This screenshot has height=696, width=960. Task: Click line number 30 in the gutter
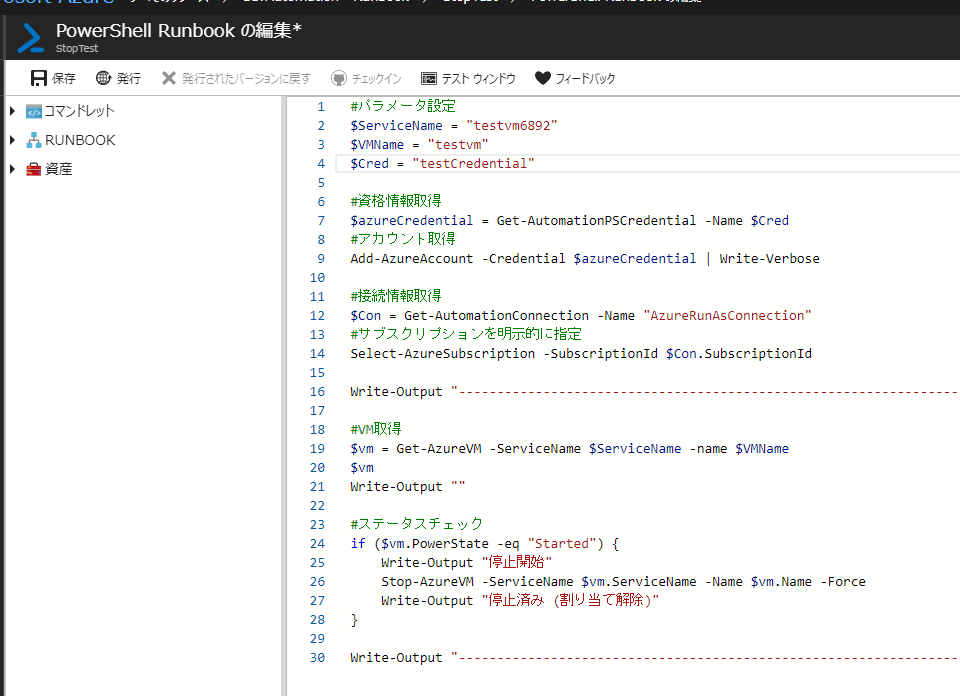pos(317,657)
